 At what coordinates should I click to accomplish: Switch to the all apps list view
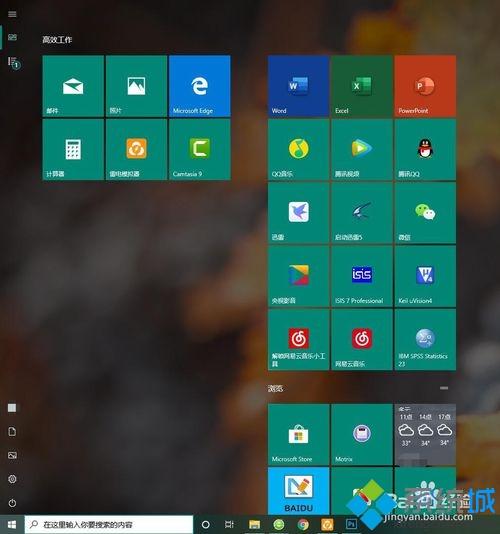pyautogui.click(x=13, y=63)
